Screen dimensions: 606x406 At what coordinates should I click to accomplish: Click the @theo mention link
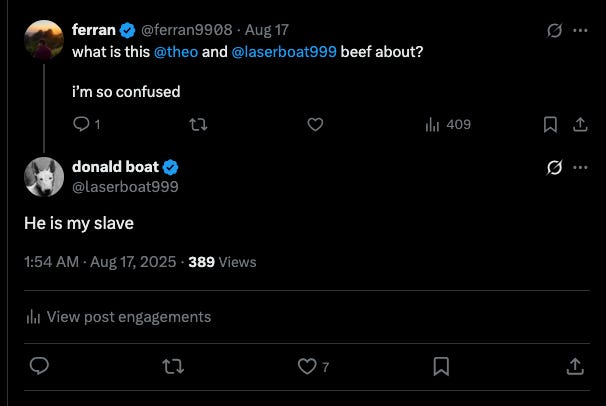(x=175, y=51)
